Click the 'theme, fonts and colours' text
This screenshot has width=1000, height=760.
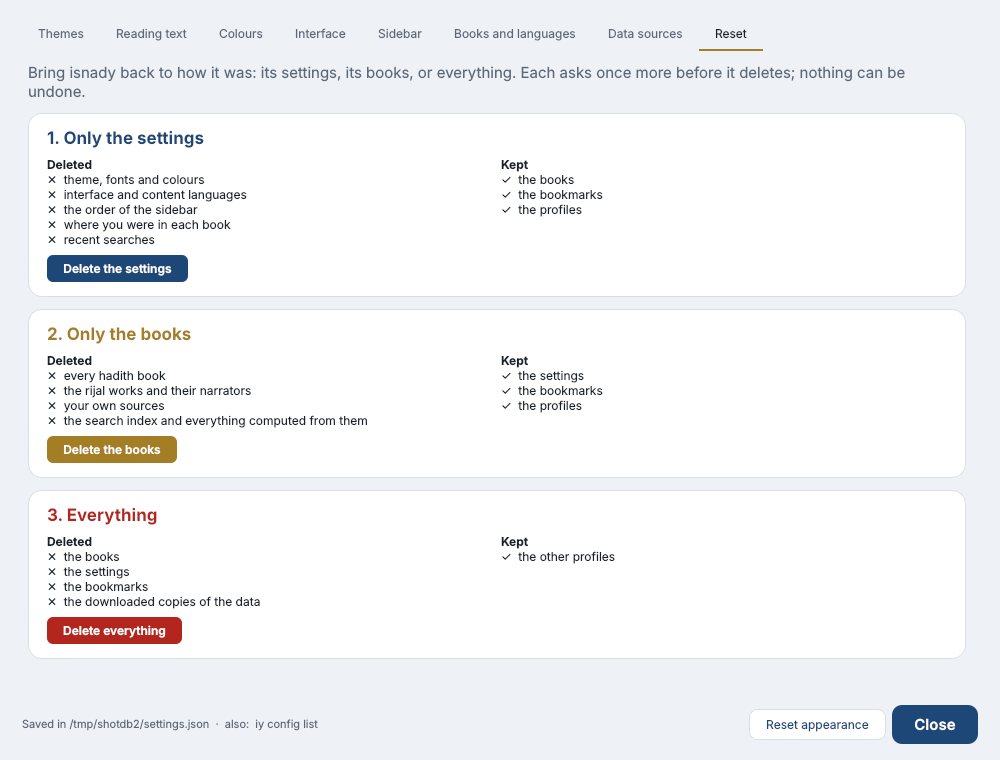pos(134,180)
